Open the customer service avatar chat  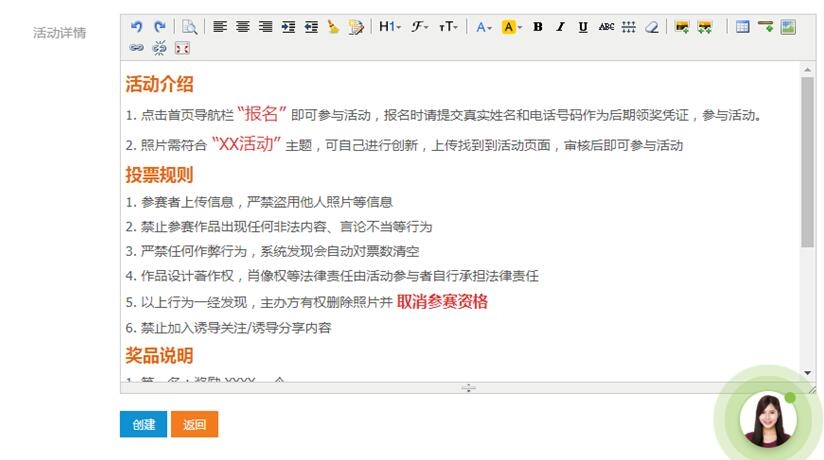pyautogui.click(x=767, y=419)
